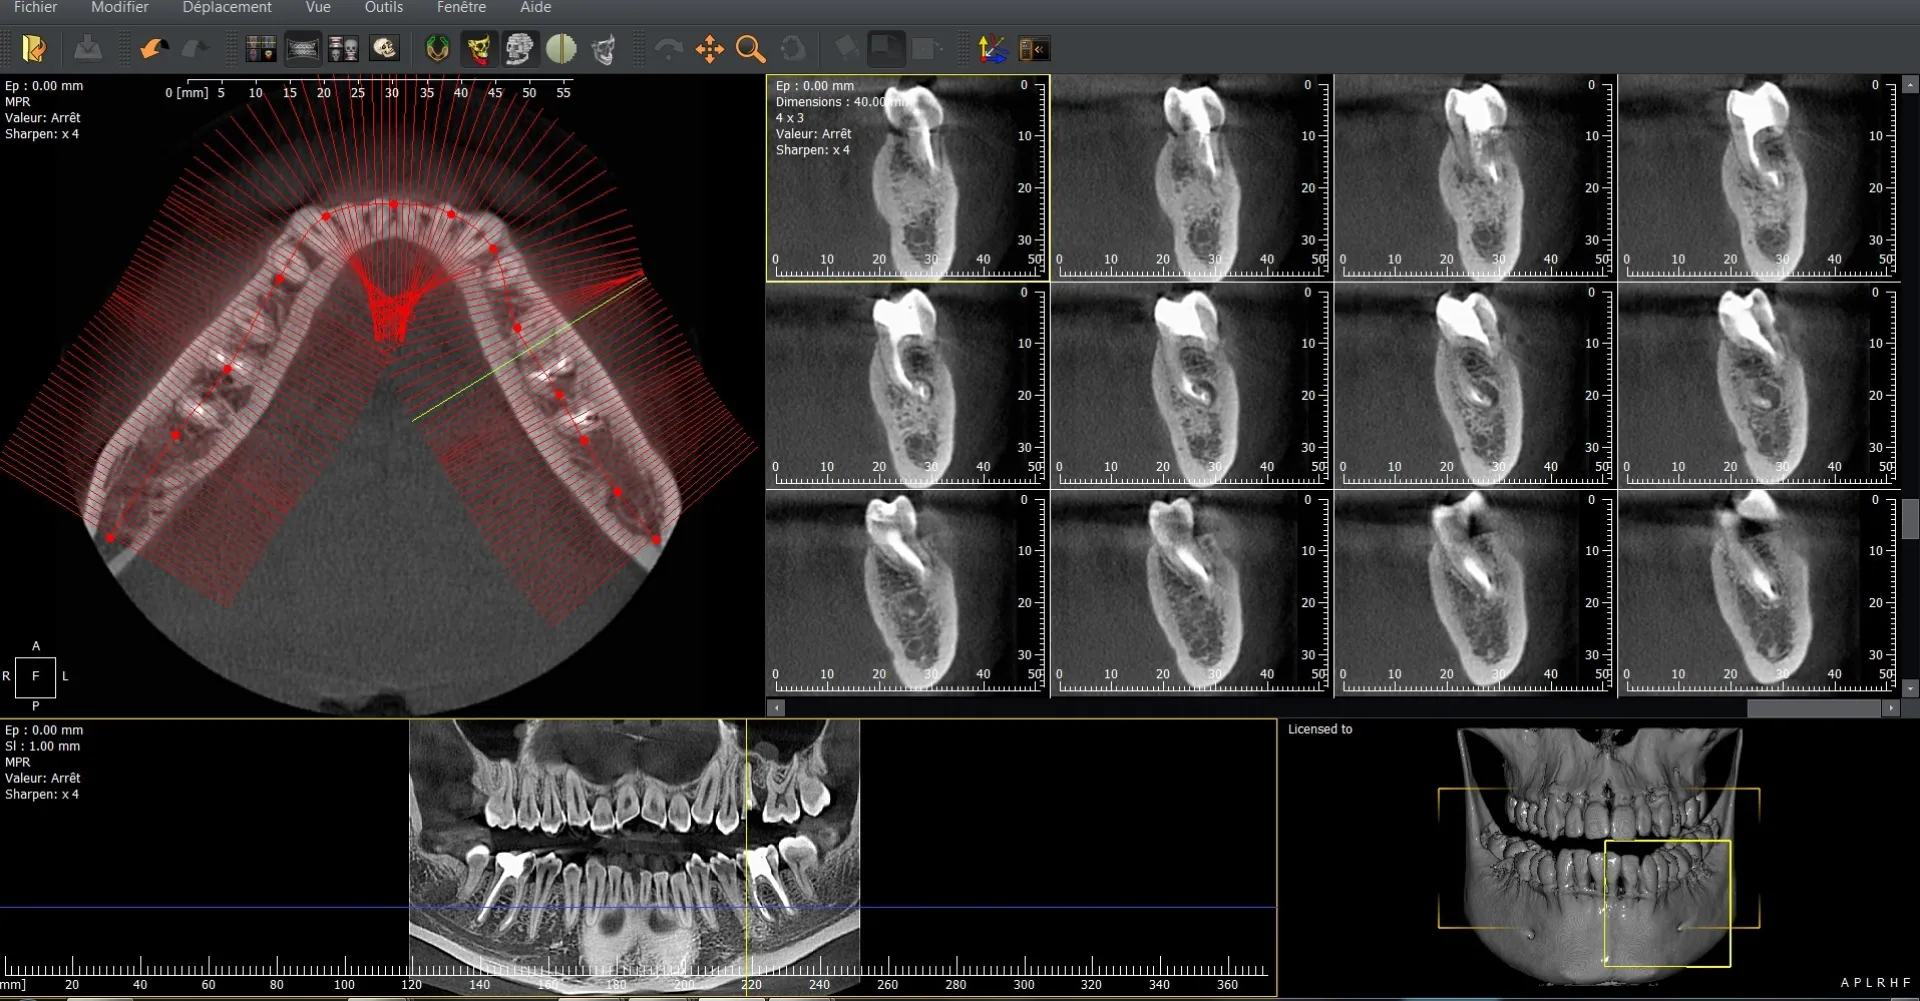Image resolution: width=1920 pixels, height=1001 pixels.
Task: Click the F label on the orientation indicator
Action: [x=35, y=677]
